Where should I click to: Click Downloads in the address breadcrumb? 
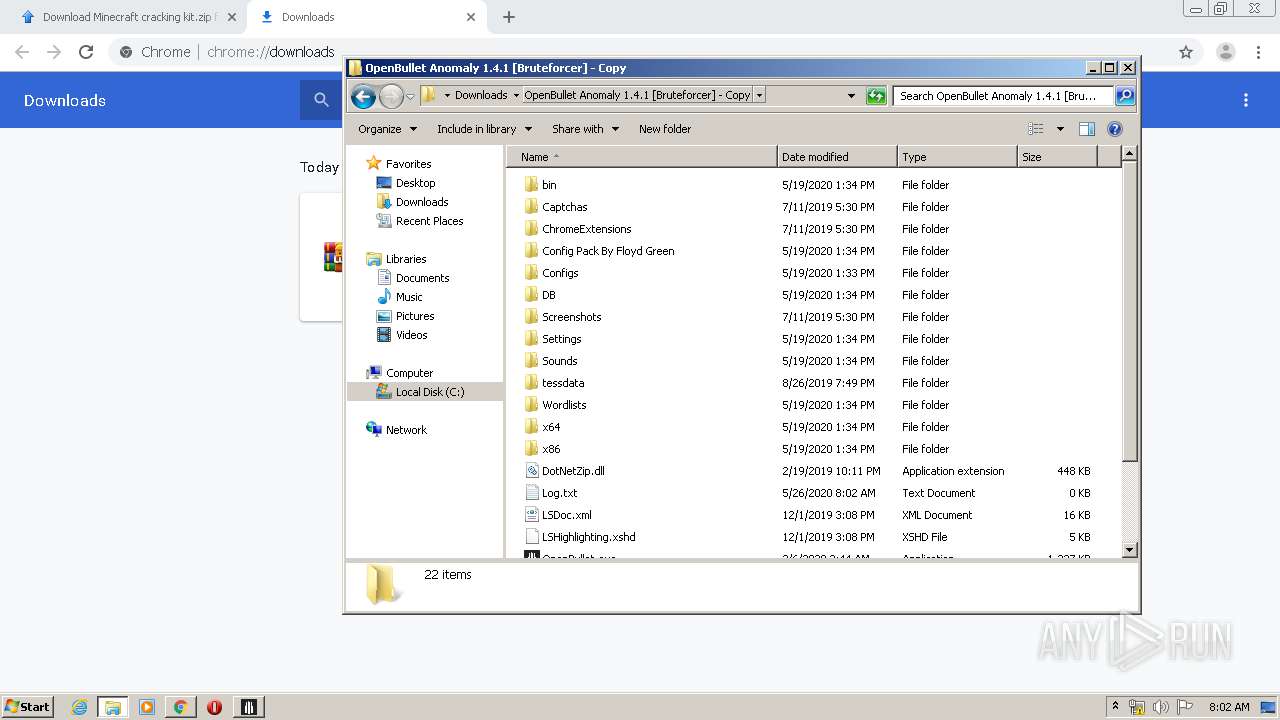481,95
